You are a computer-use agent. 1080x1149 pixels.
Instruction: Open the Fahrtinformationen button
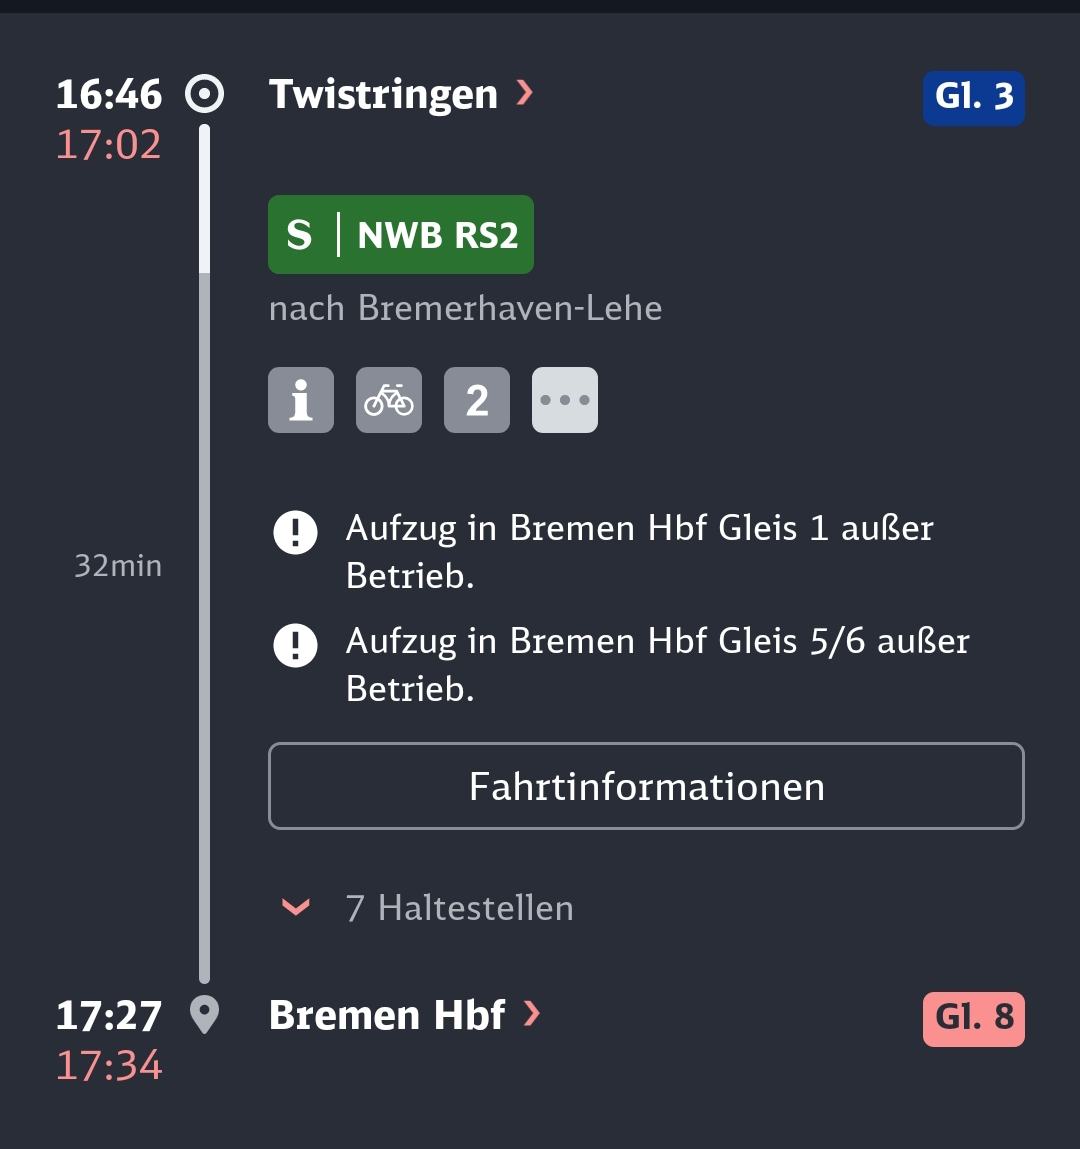[646, 786]
